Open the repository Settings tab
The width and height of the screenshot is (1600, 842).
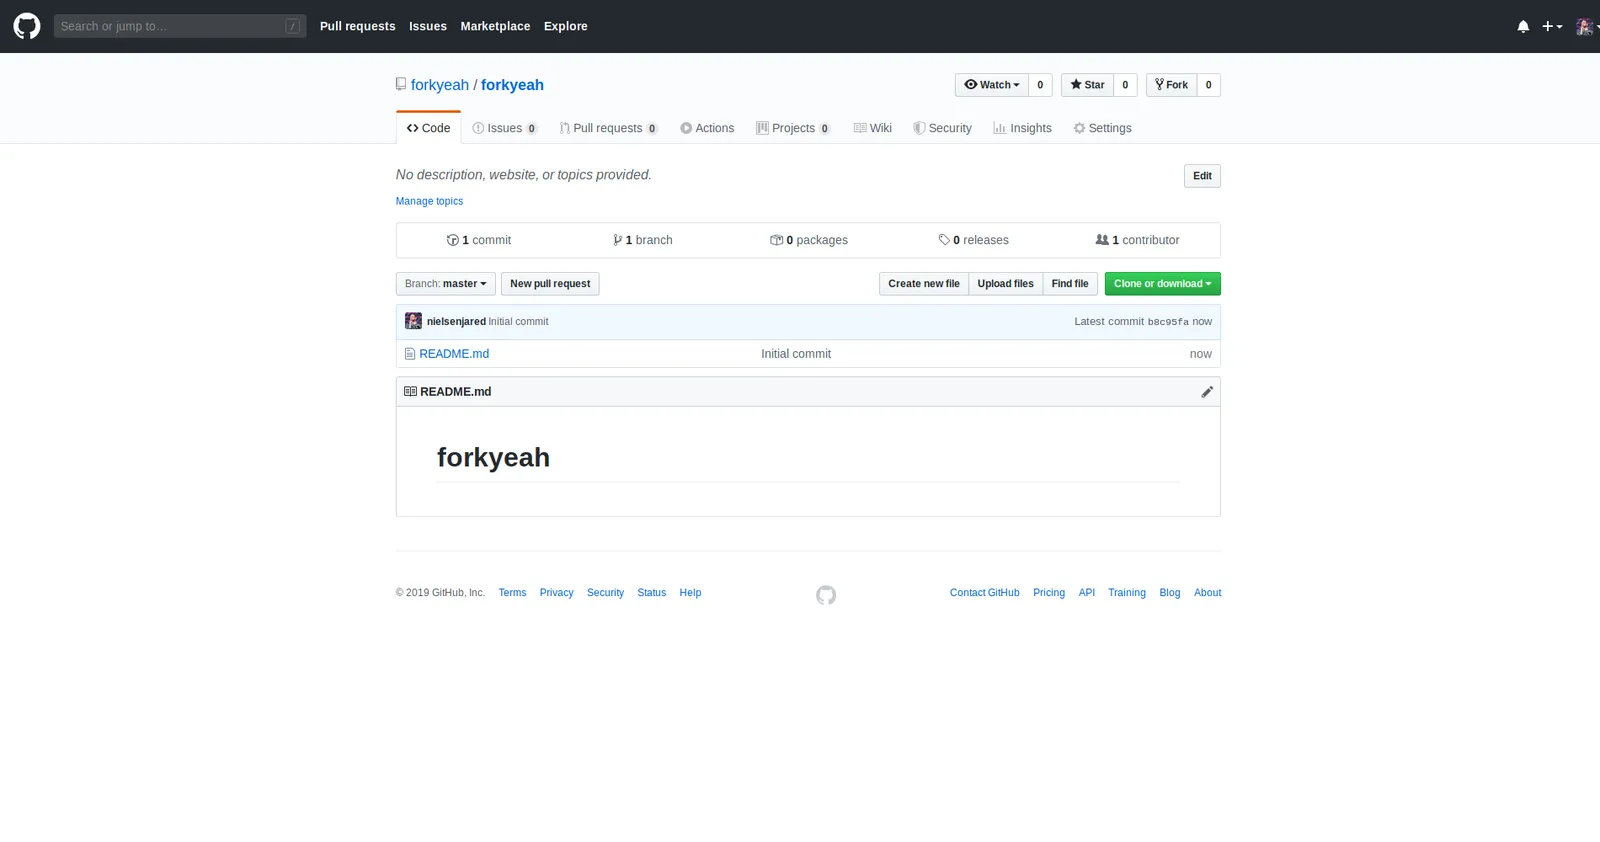click(x=1102, y=128)
